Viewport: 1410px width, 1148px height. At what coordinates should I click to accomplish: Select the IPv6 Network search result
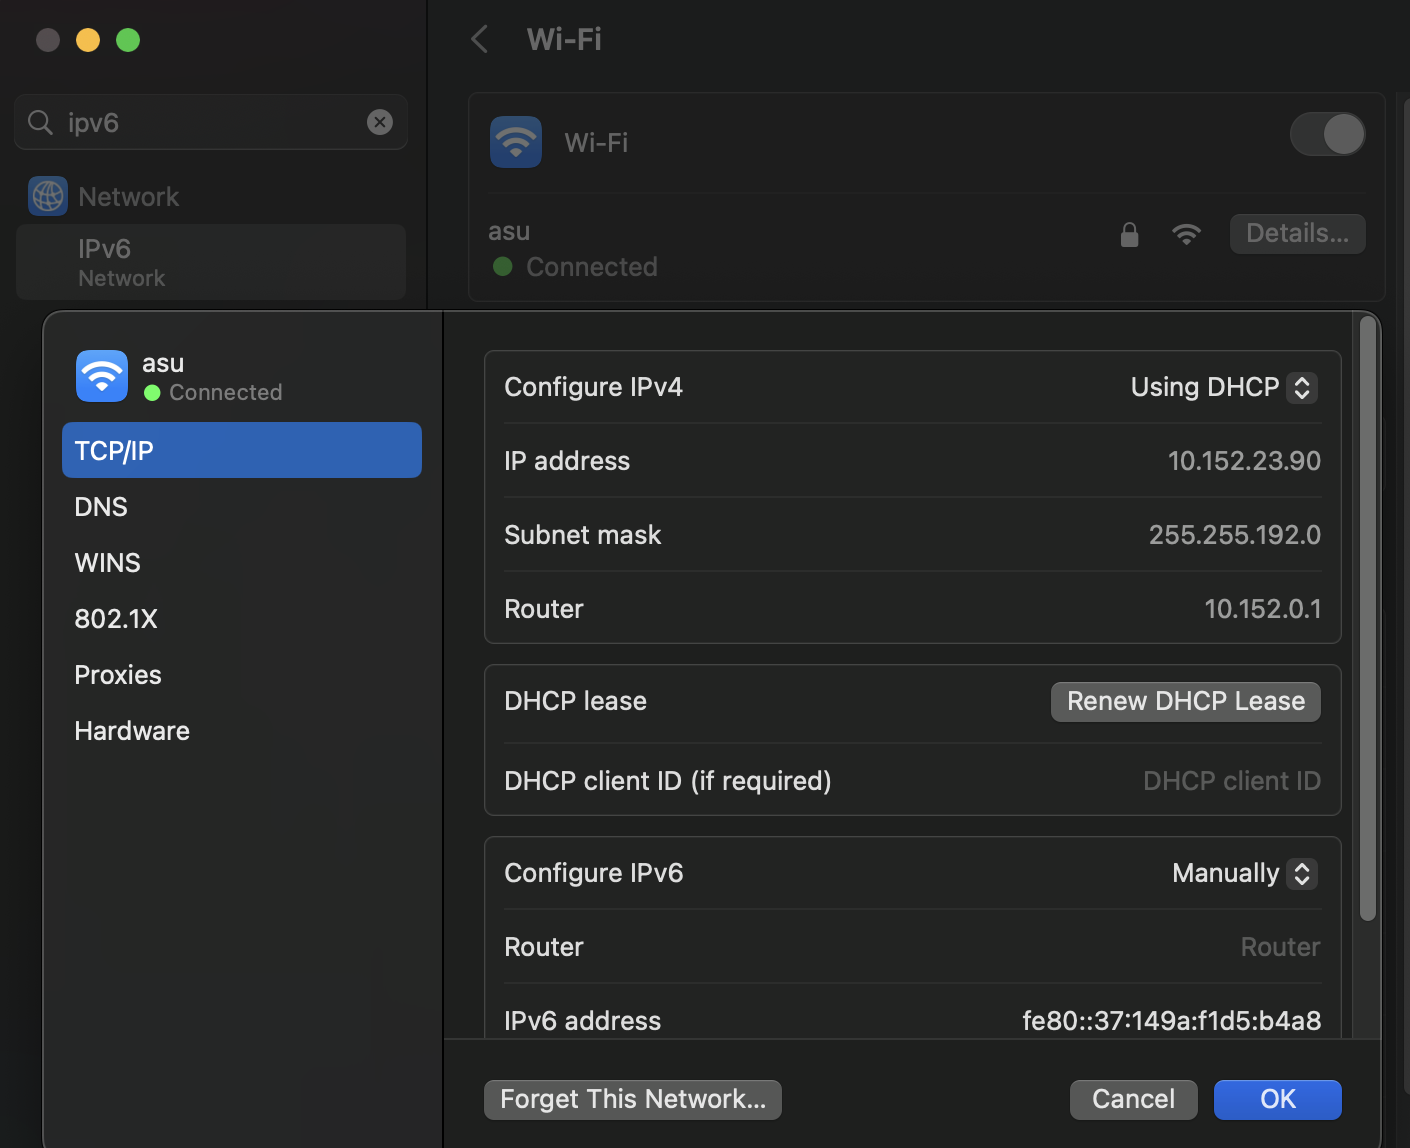210,261
